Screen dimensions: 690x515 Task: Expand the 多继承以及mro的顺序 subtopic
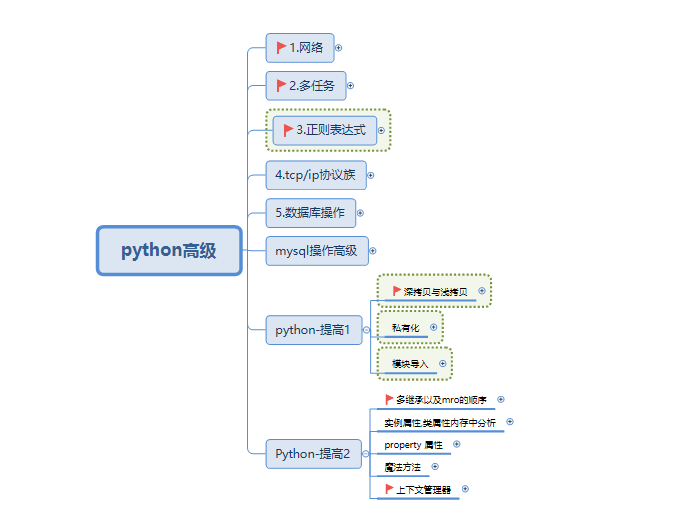[501, 399]
